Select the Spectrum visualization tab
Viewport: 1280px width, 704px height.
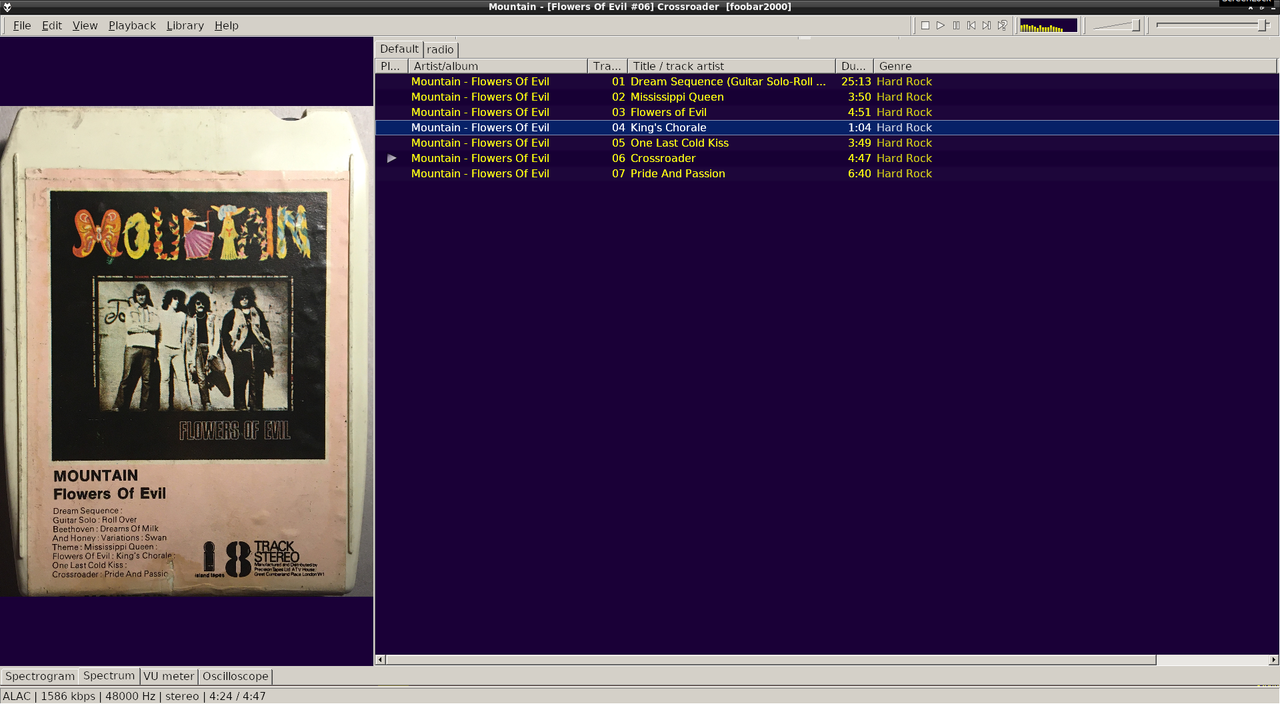[x=109, y=676]
